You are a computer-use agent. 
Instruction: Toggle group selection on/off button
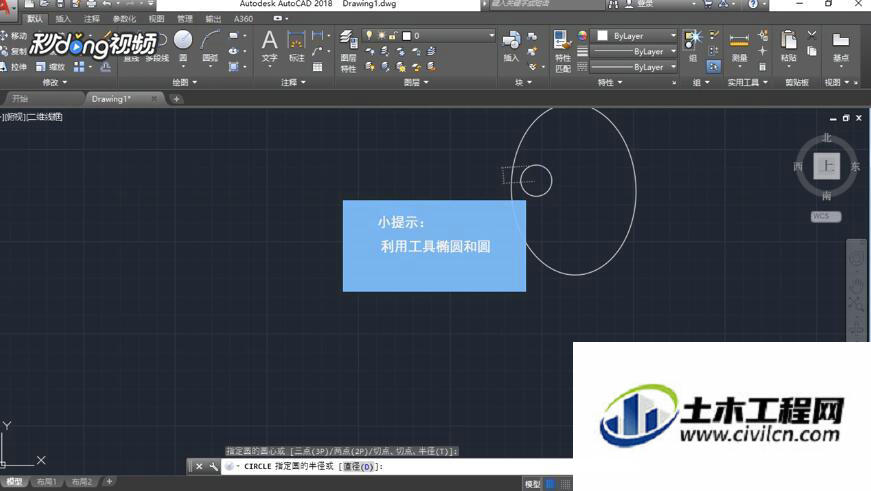point(714,67)
